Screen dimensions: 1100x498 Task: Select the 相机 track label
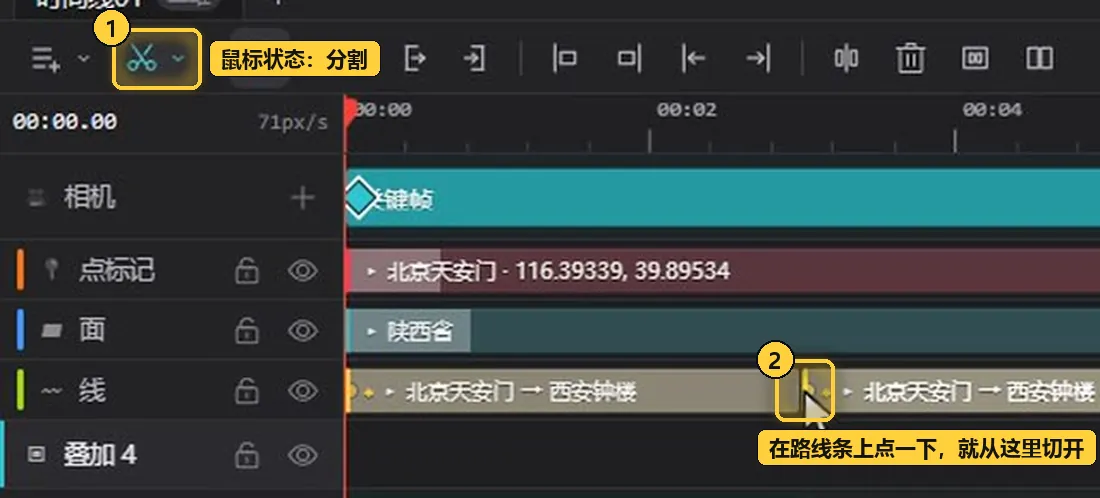(x=89, y=198)
